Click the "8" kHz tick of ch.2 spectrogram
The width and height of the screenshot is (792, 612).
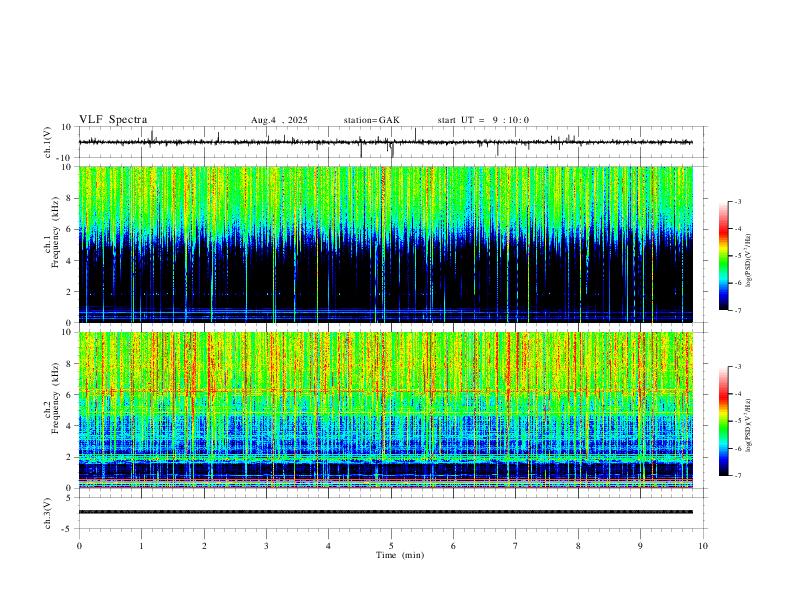[x=70, y=364]
